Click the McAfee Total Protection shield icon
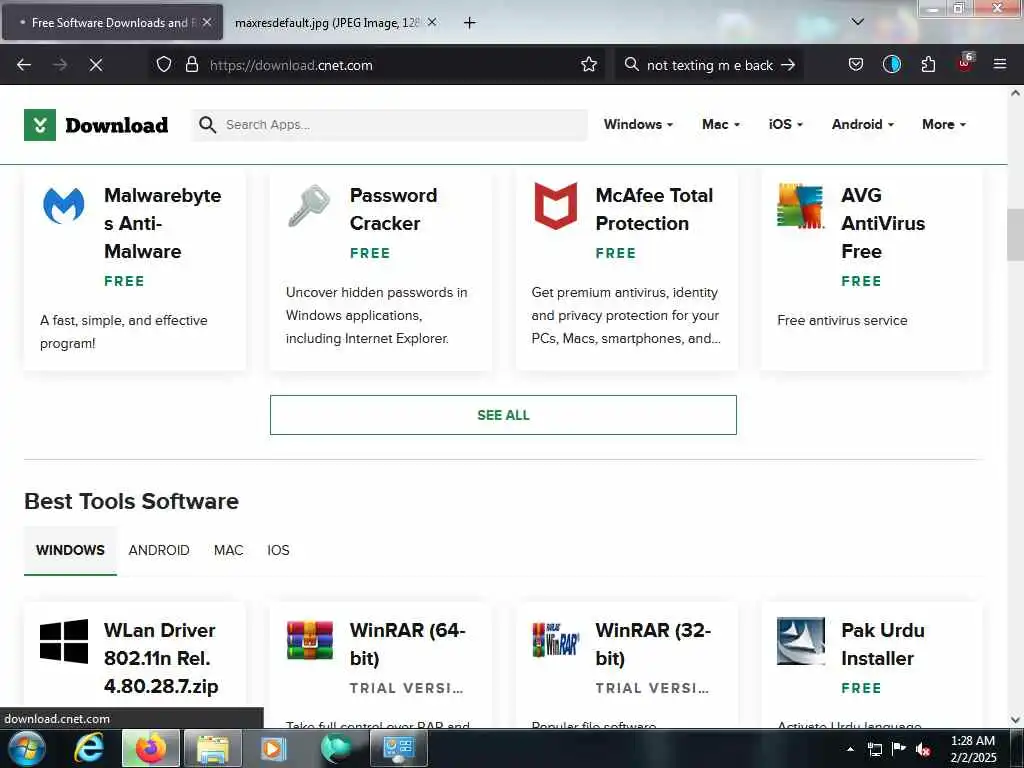 coord(555,206)
